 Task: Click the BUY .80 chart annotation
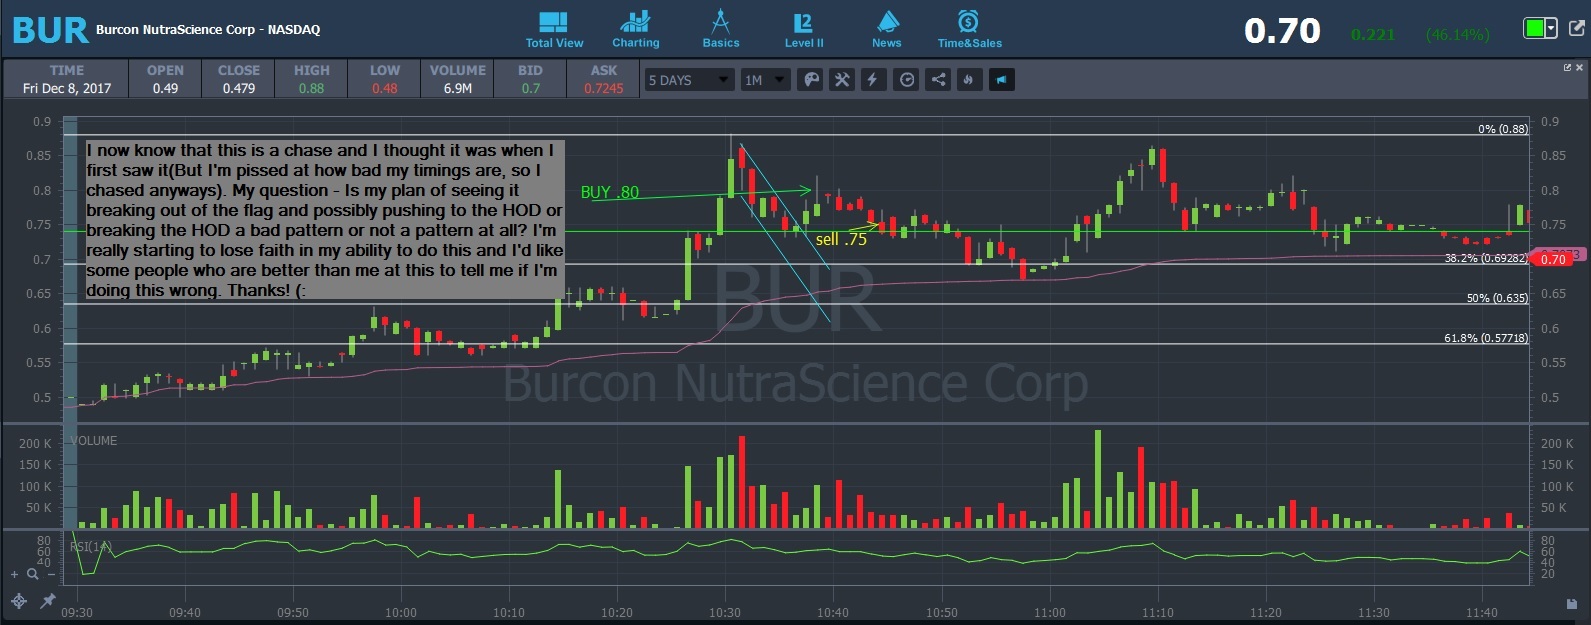[609, 192]
